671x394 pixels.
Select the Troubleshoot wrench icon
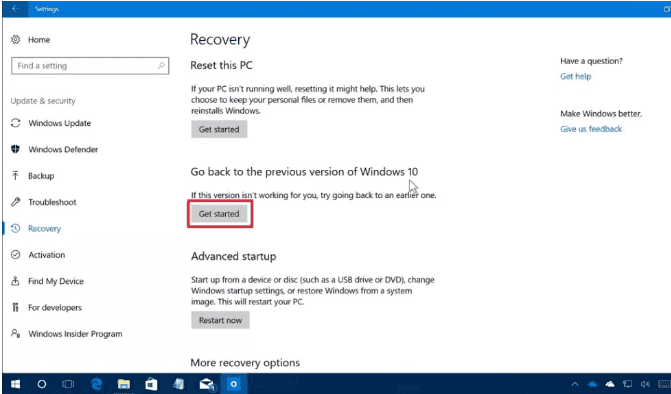click(15, 202)
